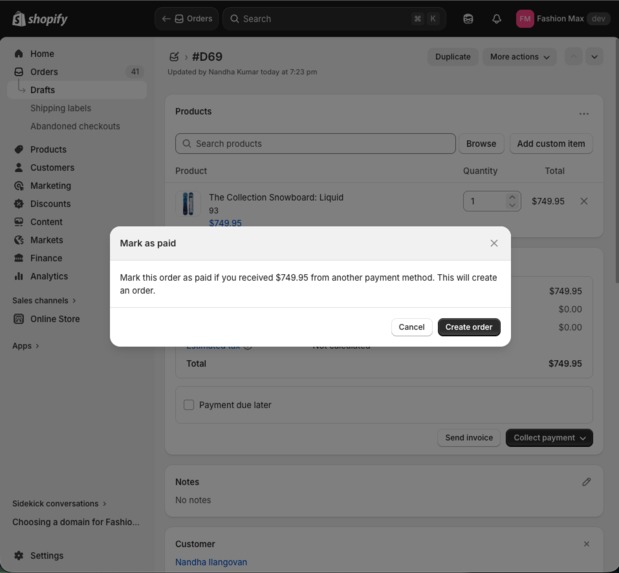Click the page vertical scrollbar
The width and height of the screenshot is (619, 573).
[616, 160]
